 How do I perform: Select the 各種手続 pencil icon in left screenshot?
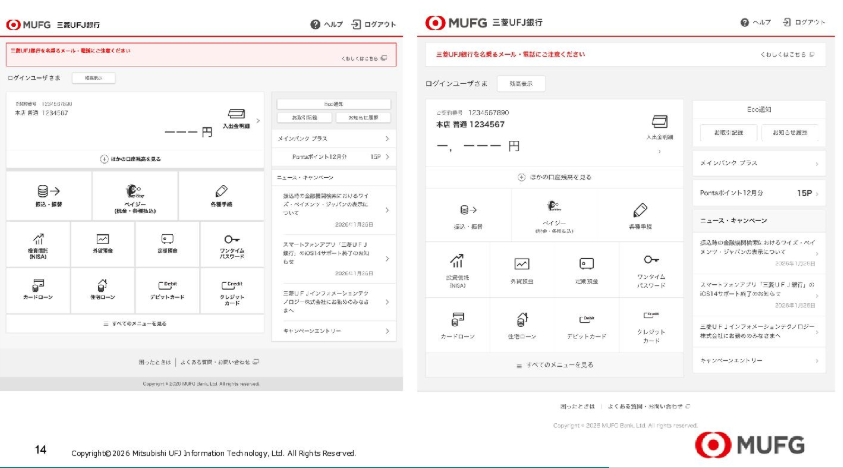[221, 191]
